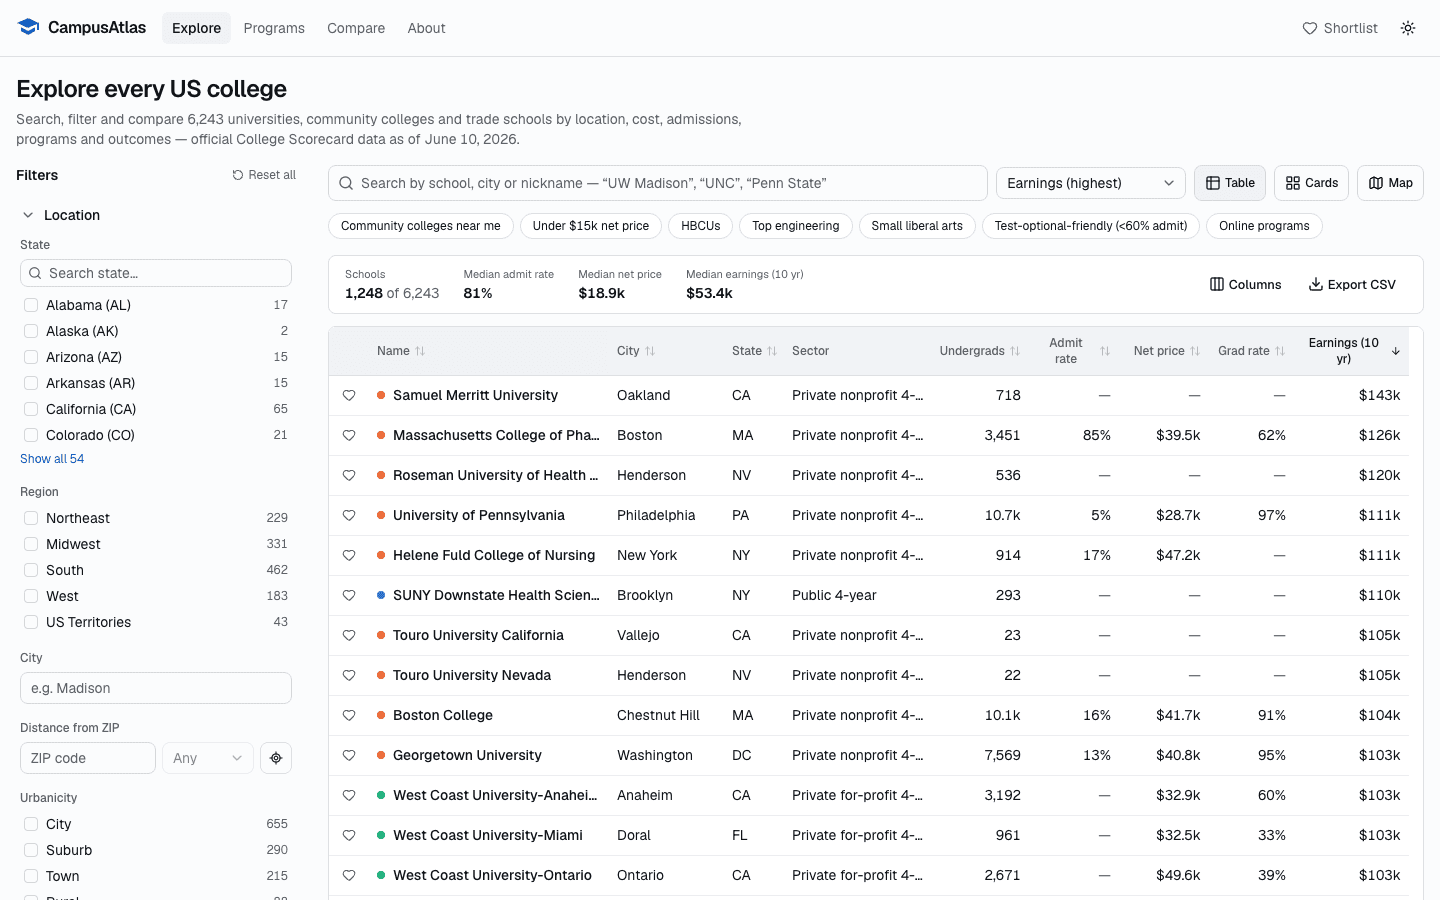1440x900 pixels.
Task: Click the ZIP code input
Action: pos(88,758)
